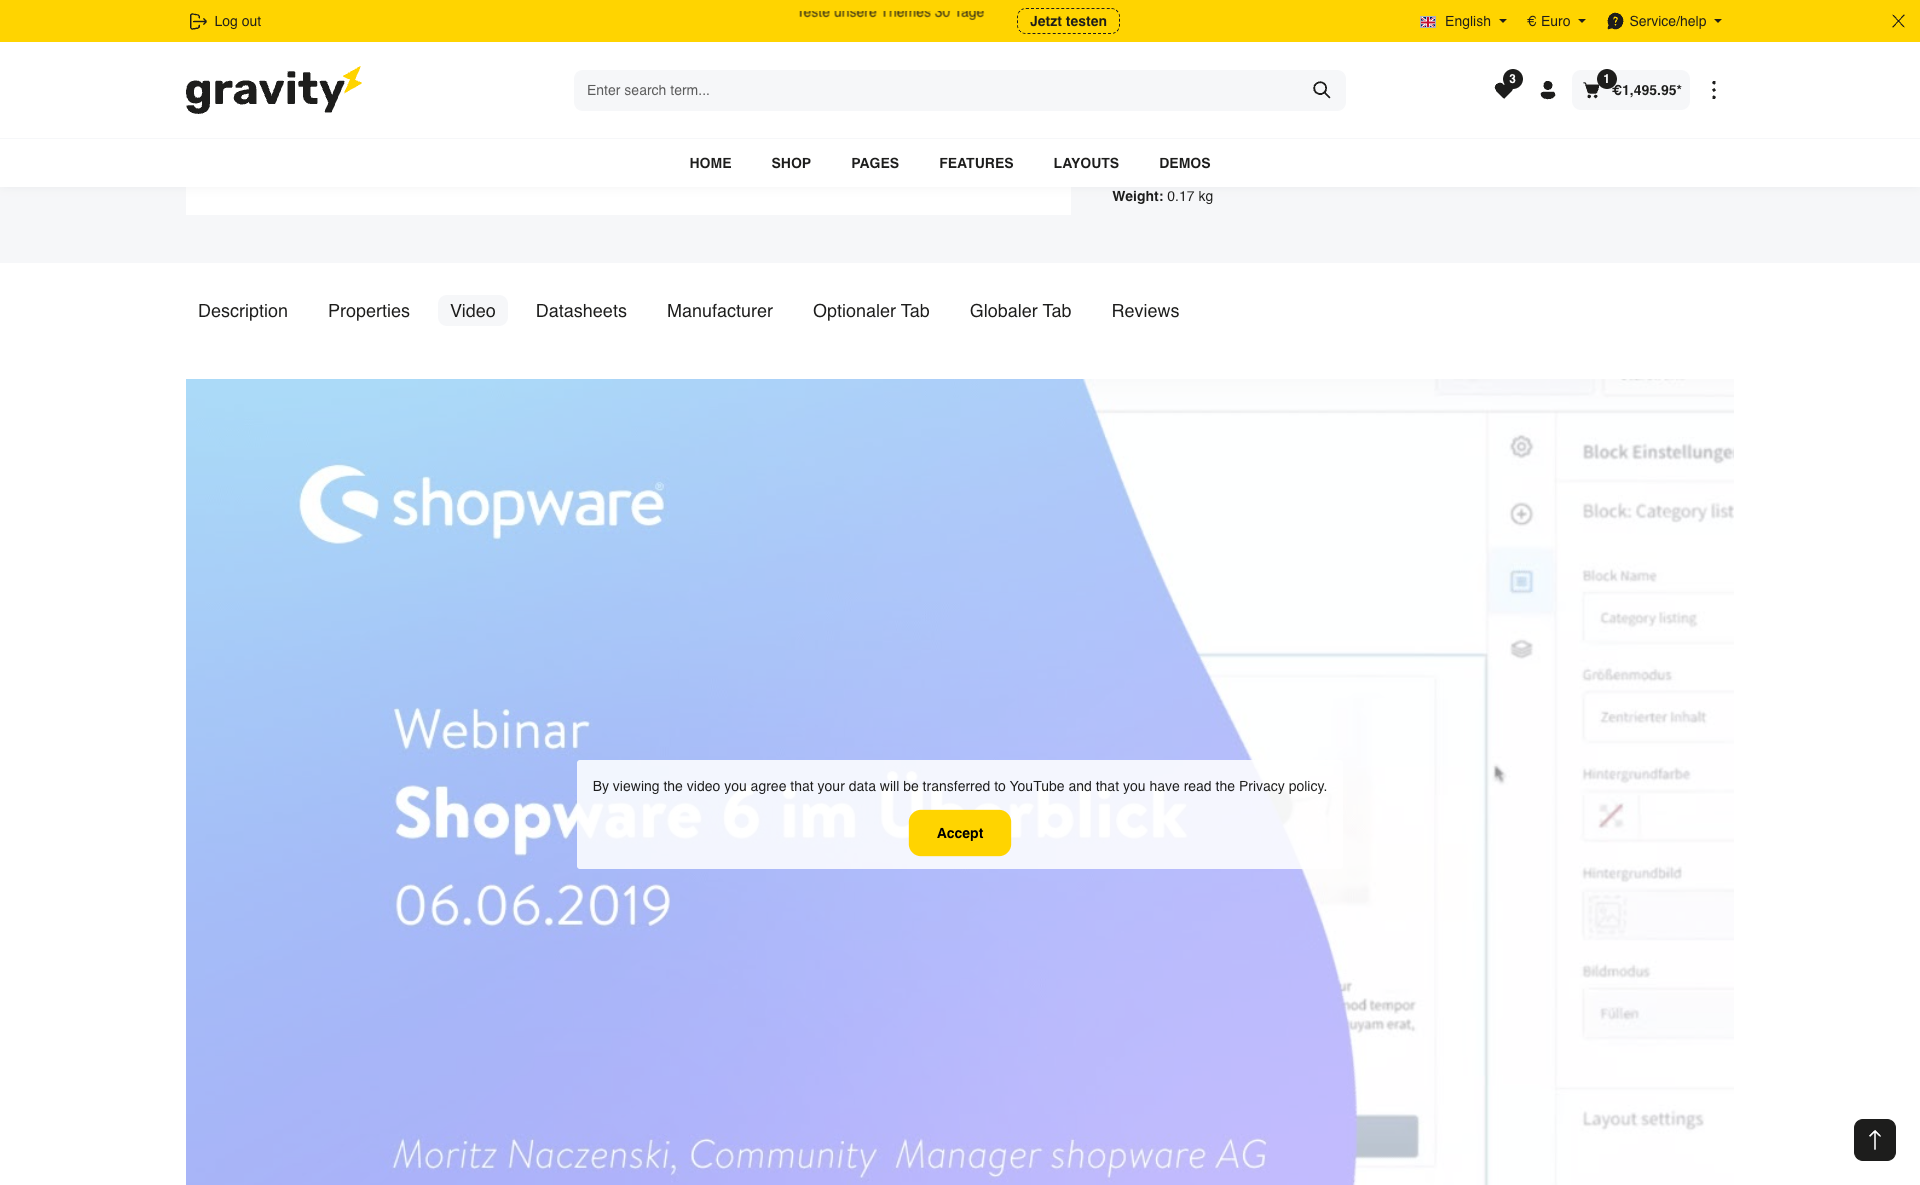Open the Service/help dropdown
Screen dimensions: 1920x1185
click(x=1665, y=21)
